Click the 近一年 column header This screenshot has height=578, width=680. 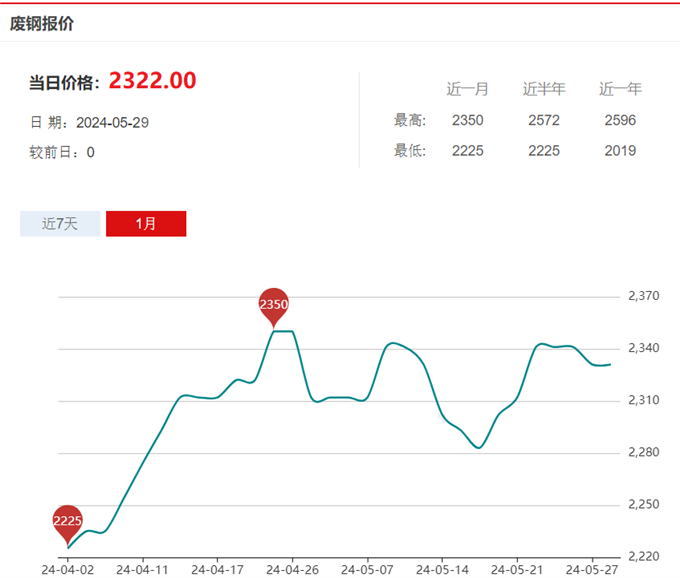620,89
